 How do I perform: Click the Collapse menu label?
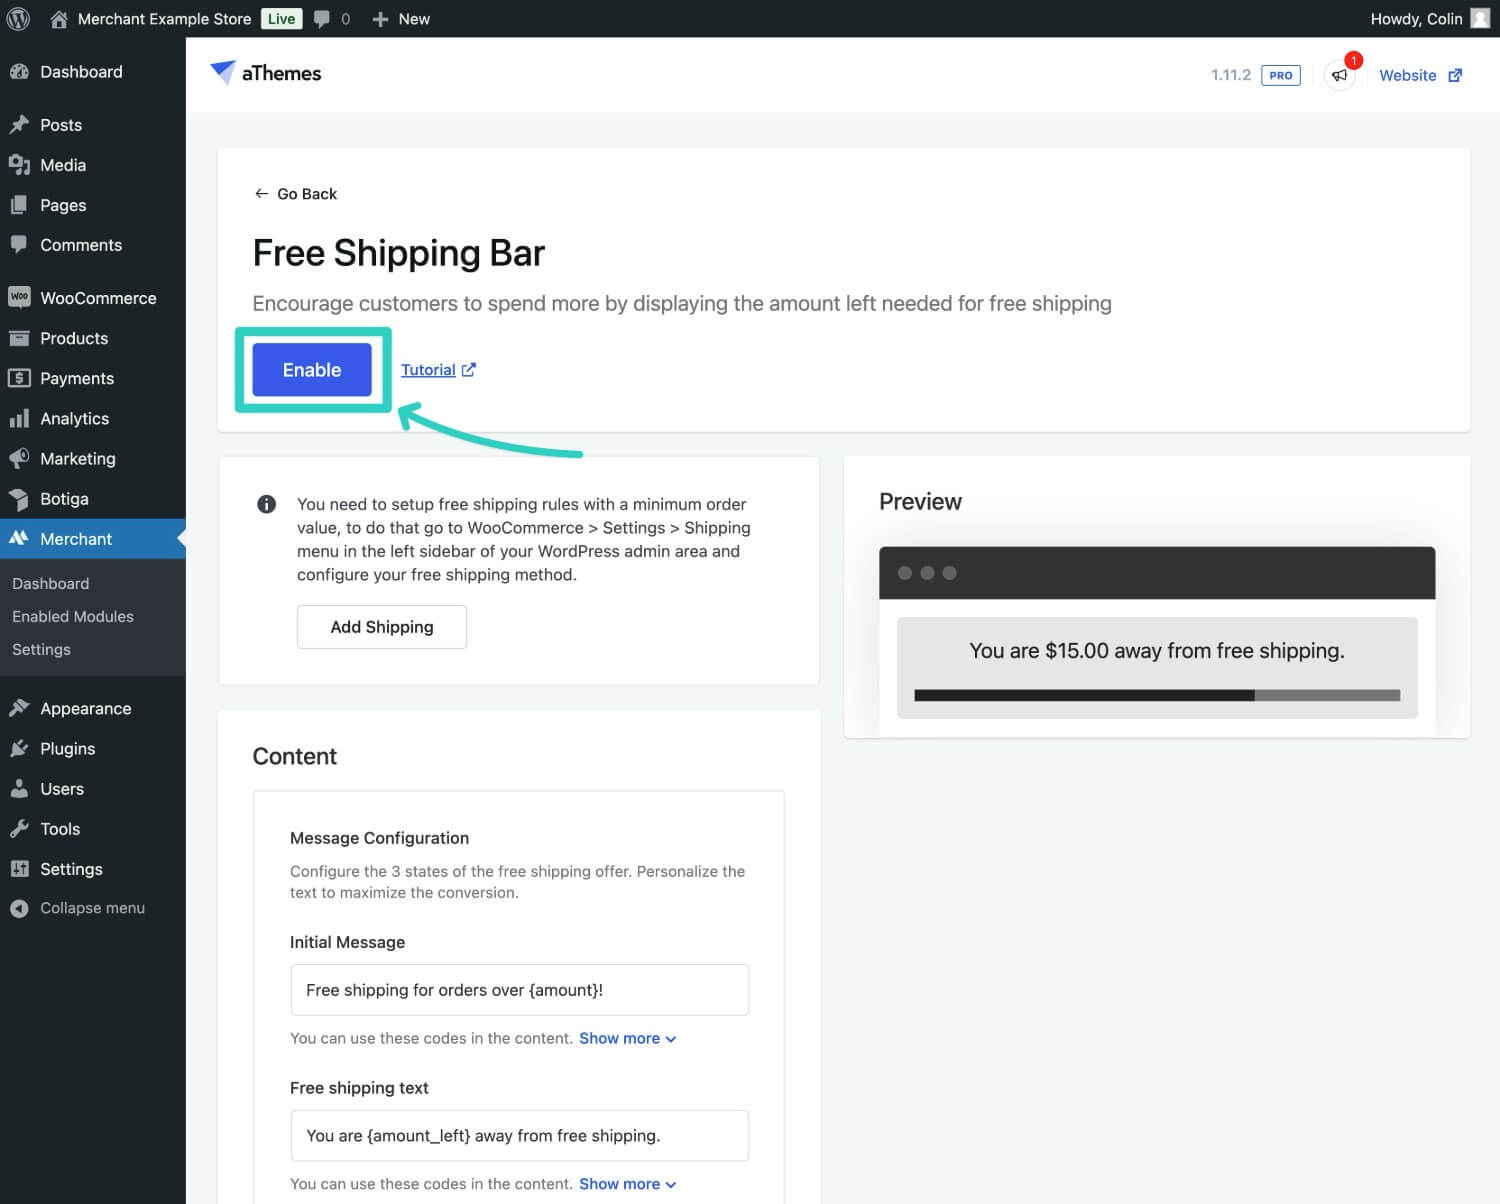[x=92, y=908]
